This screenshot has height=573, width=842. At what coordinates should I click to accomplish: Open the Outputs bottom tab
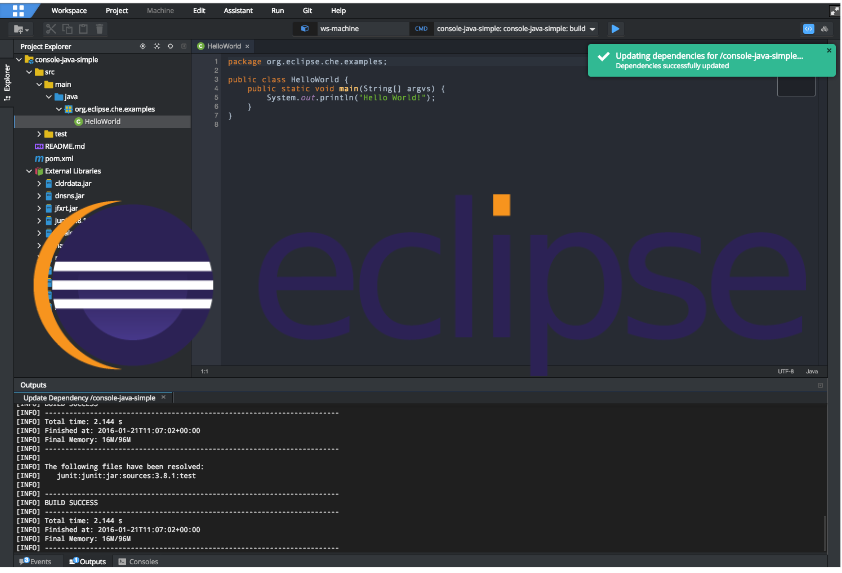[88, 561]
